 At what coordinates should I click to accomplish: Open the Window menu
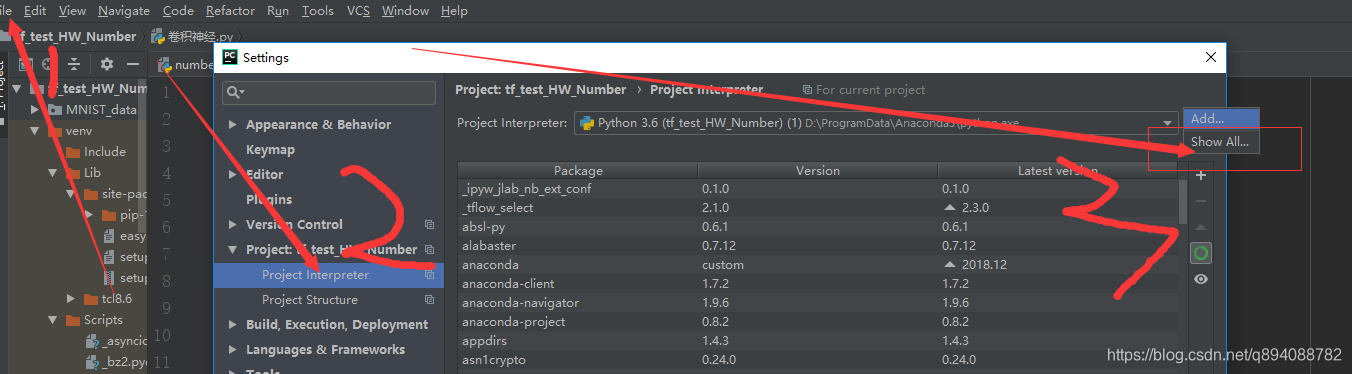[405, 11]
